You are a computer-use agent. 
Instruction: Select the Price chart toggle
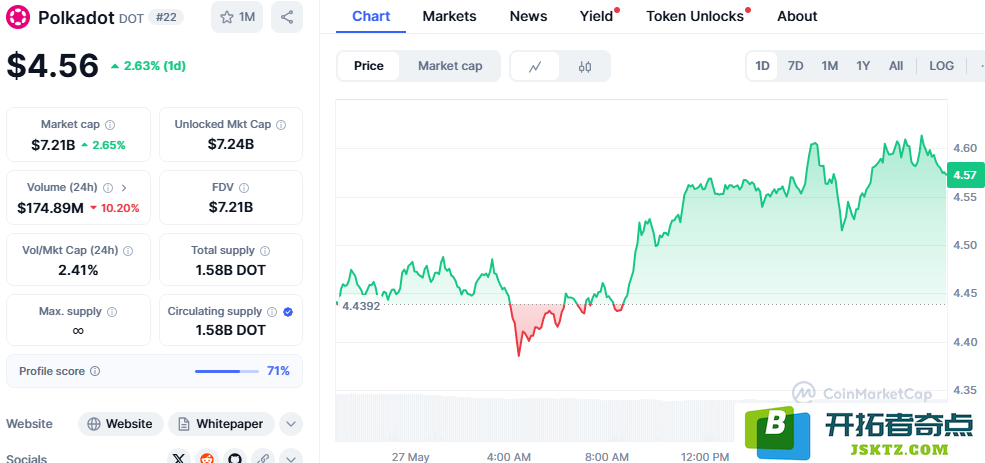[x=369, y=66]
